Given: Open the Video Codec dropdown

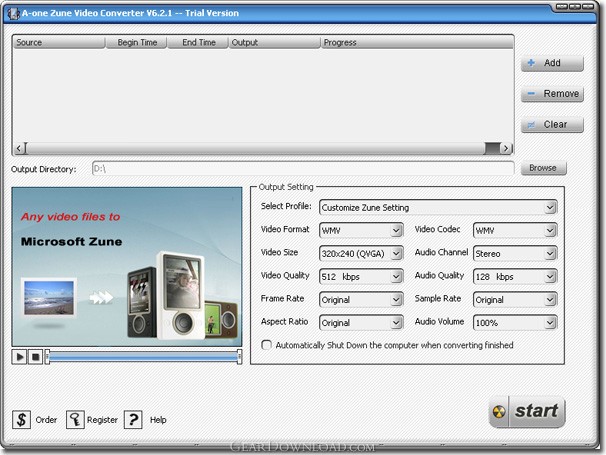Looking at the screenshot, I should [x=515, y=230].
